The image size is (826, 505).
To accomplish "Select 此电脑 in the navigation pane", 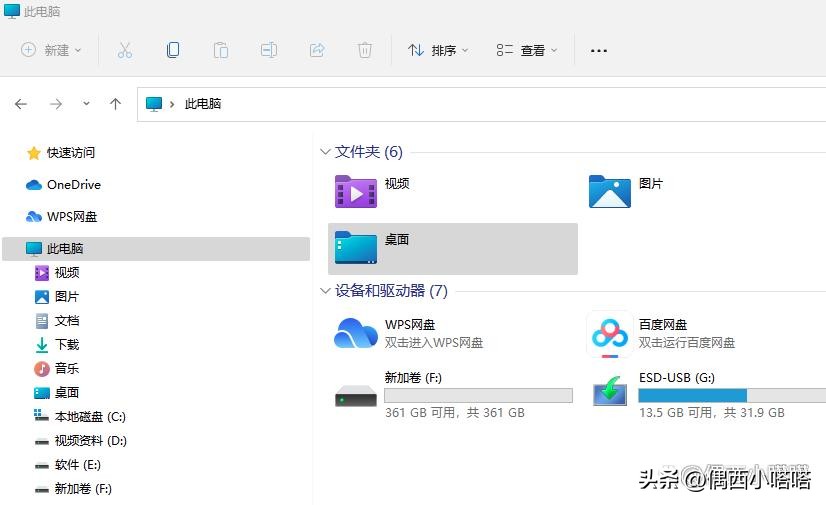I will [156, 249].
